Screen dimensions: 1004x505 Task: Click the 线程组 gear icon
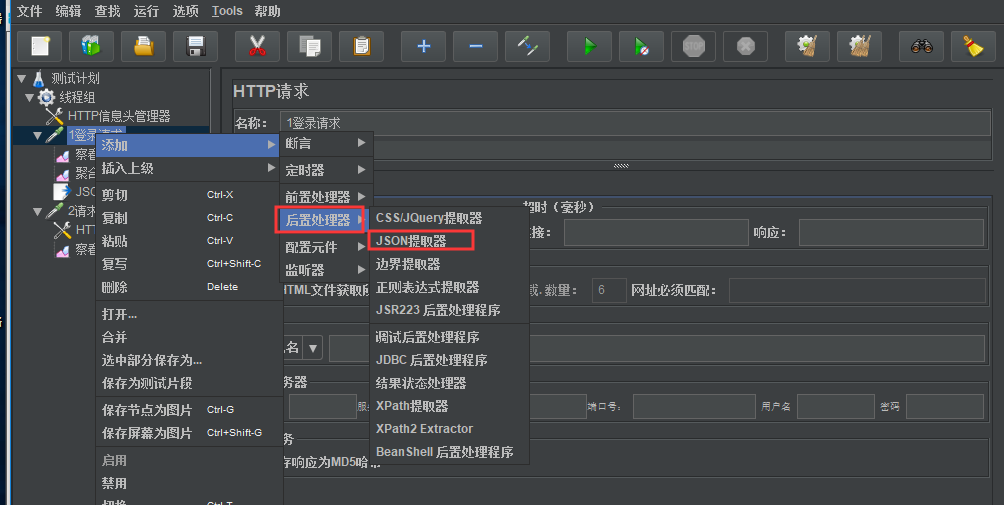click(x=46, y=97)
